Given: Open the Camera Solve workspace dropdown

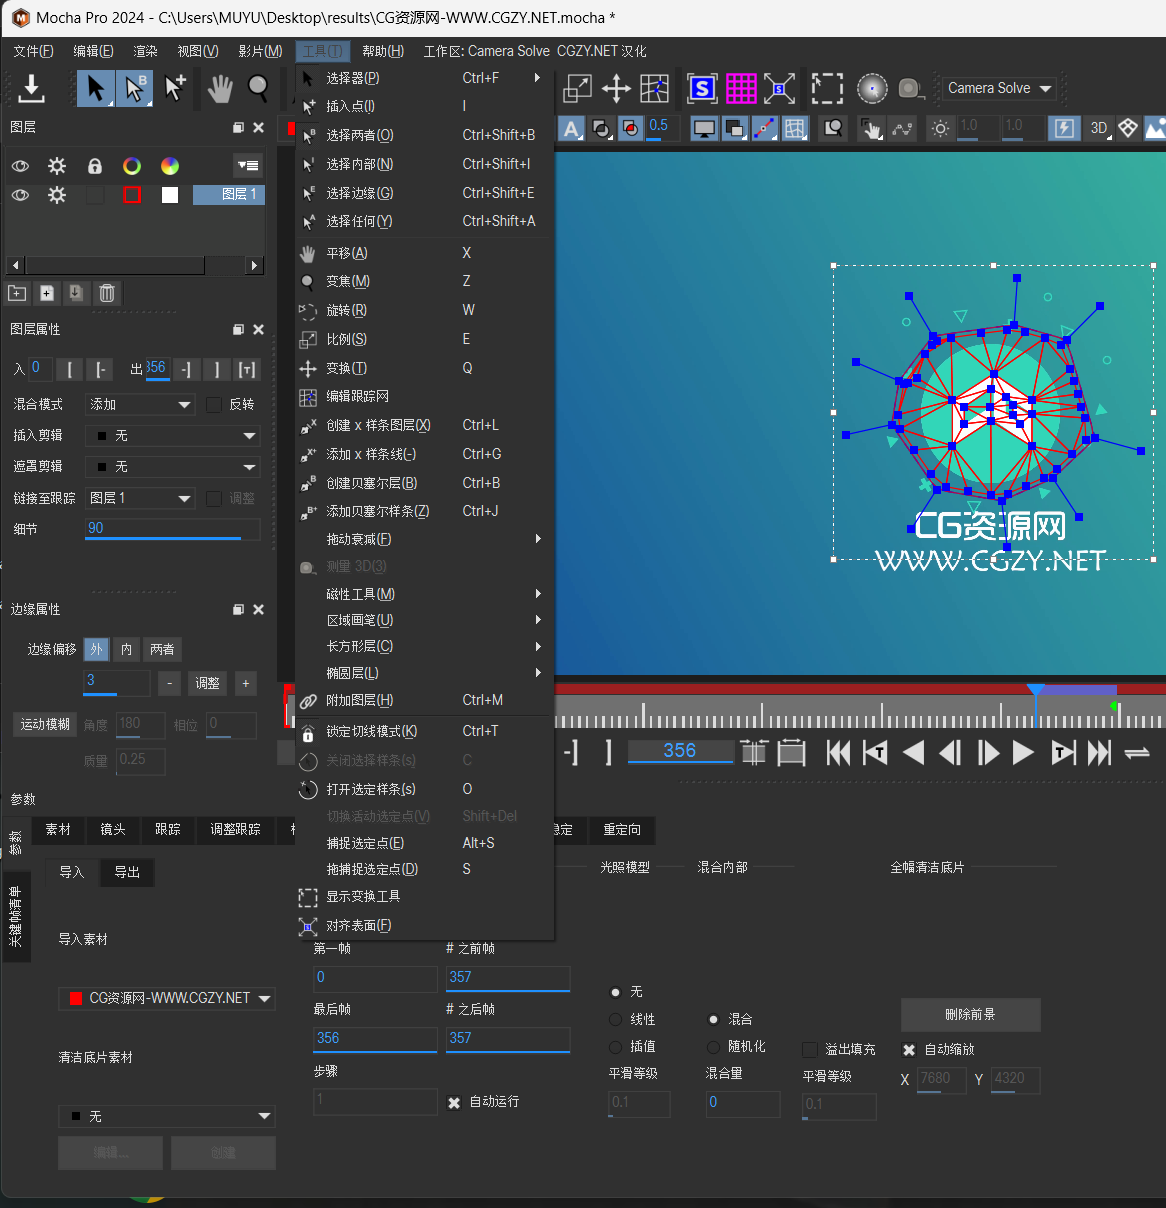Looking at the screenshot, I should pos(1000,88).
